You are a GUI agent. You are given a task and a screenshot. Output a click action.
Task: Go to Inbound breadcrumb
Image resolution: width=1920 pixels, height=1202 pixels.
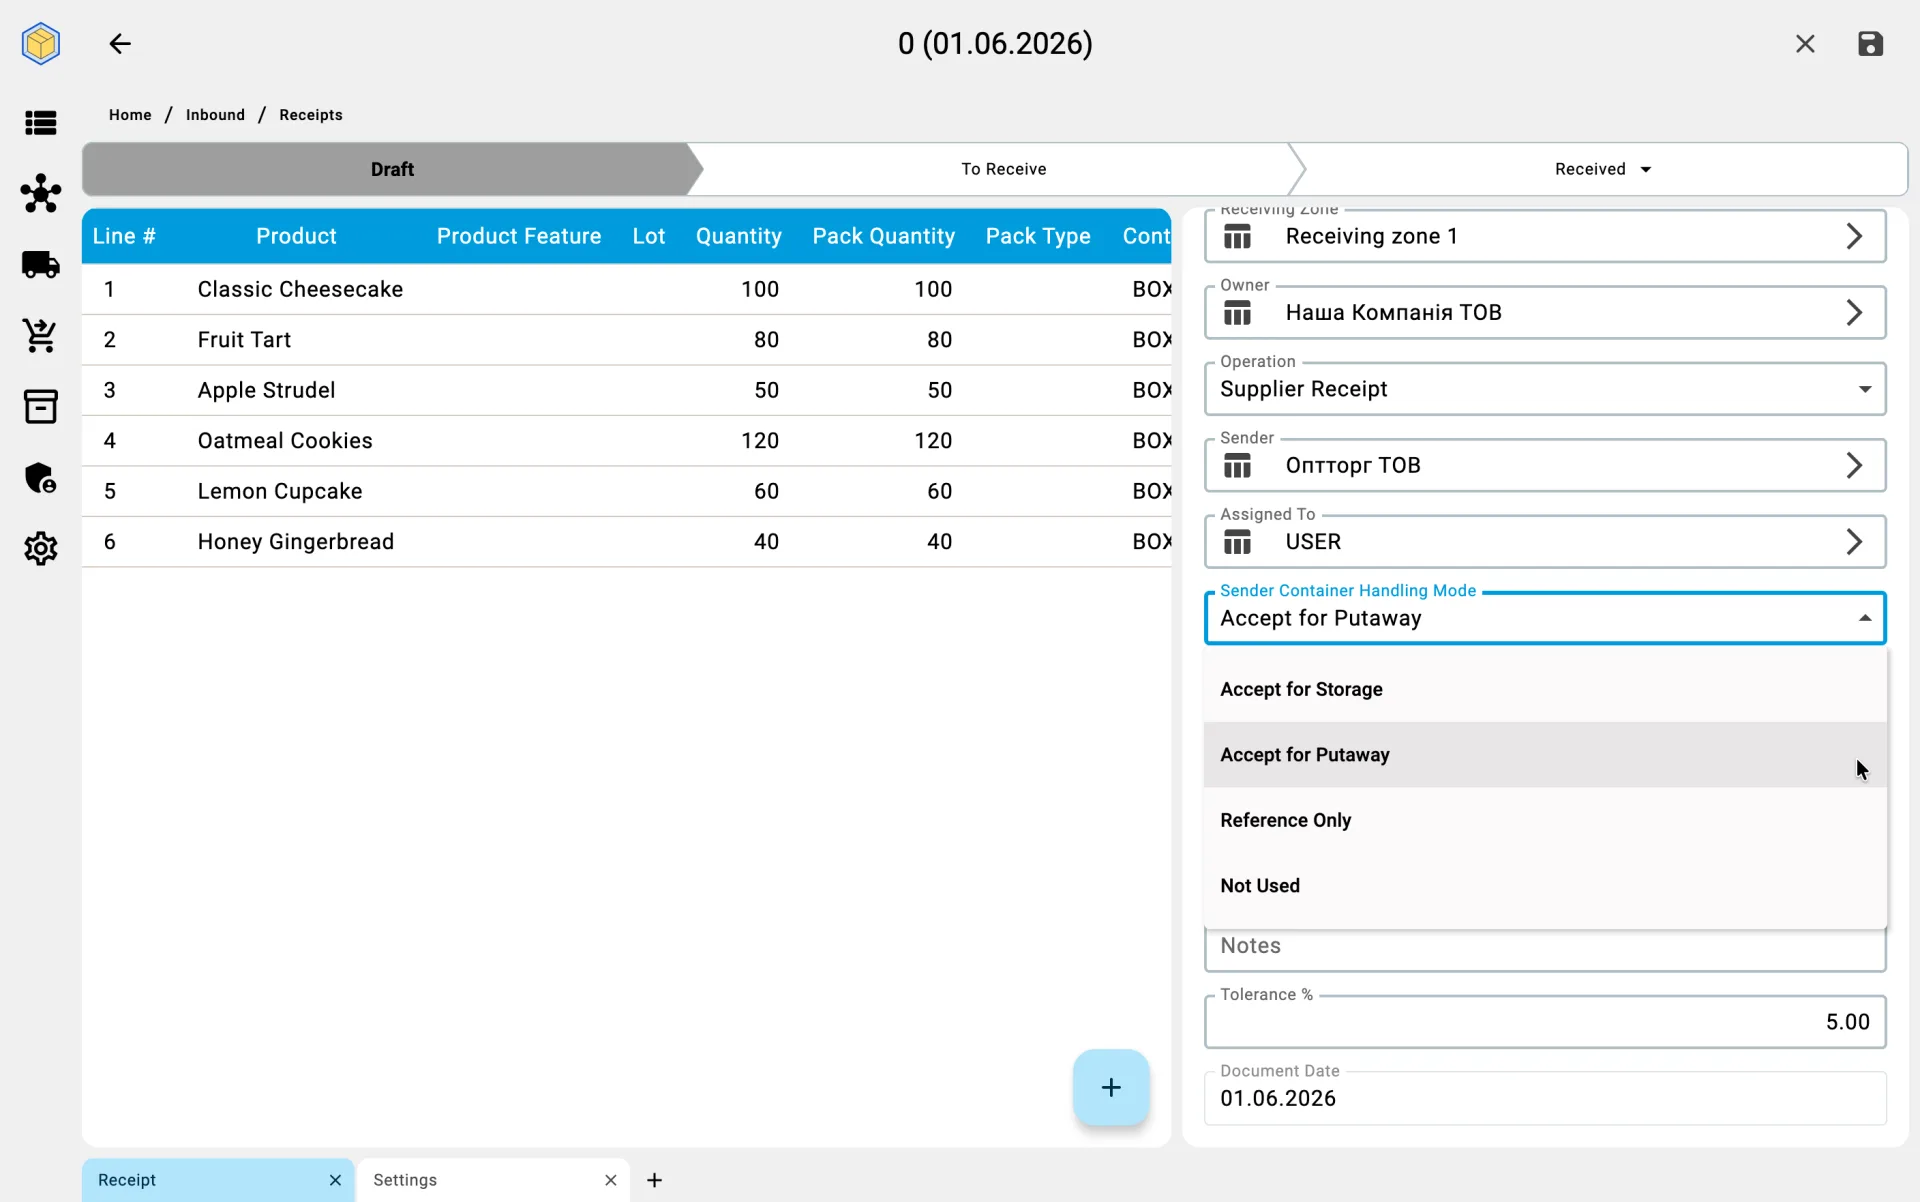tap(215, 115)
